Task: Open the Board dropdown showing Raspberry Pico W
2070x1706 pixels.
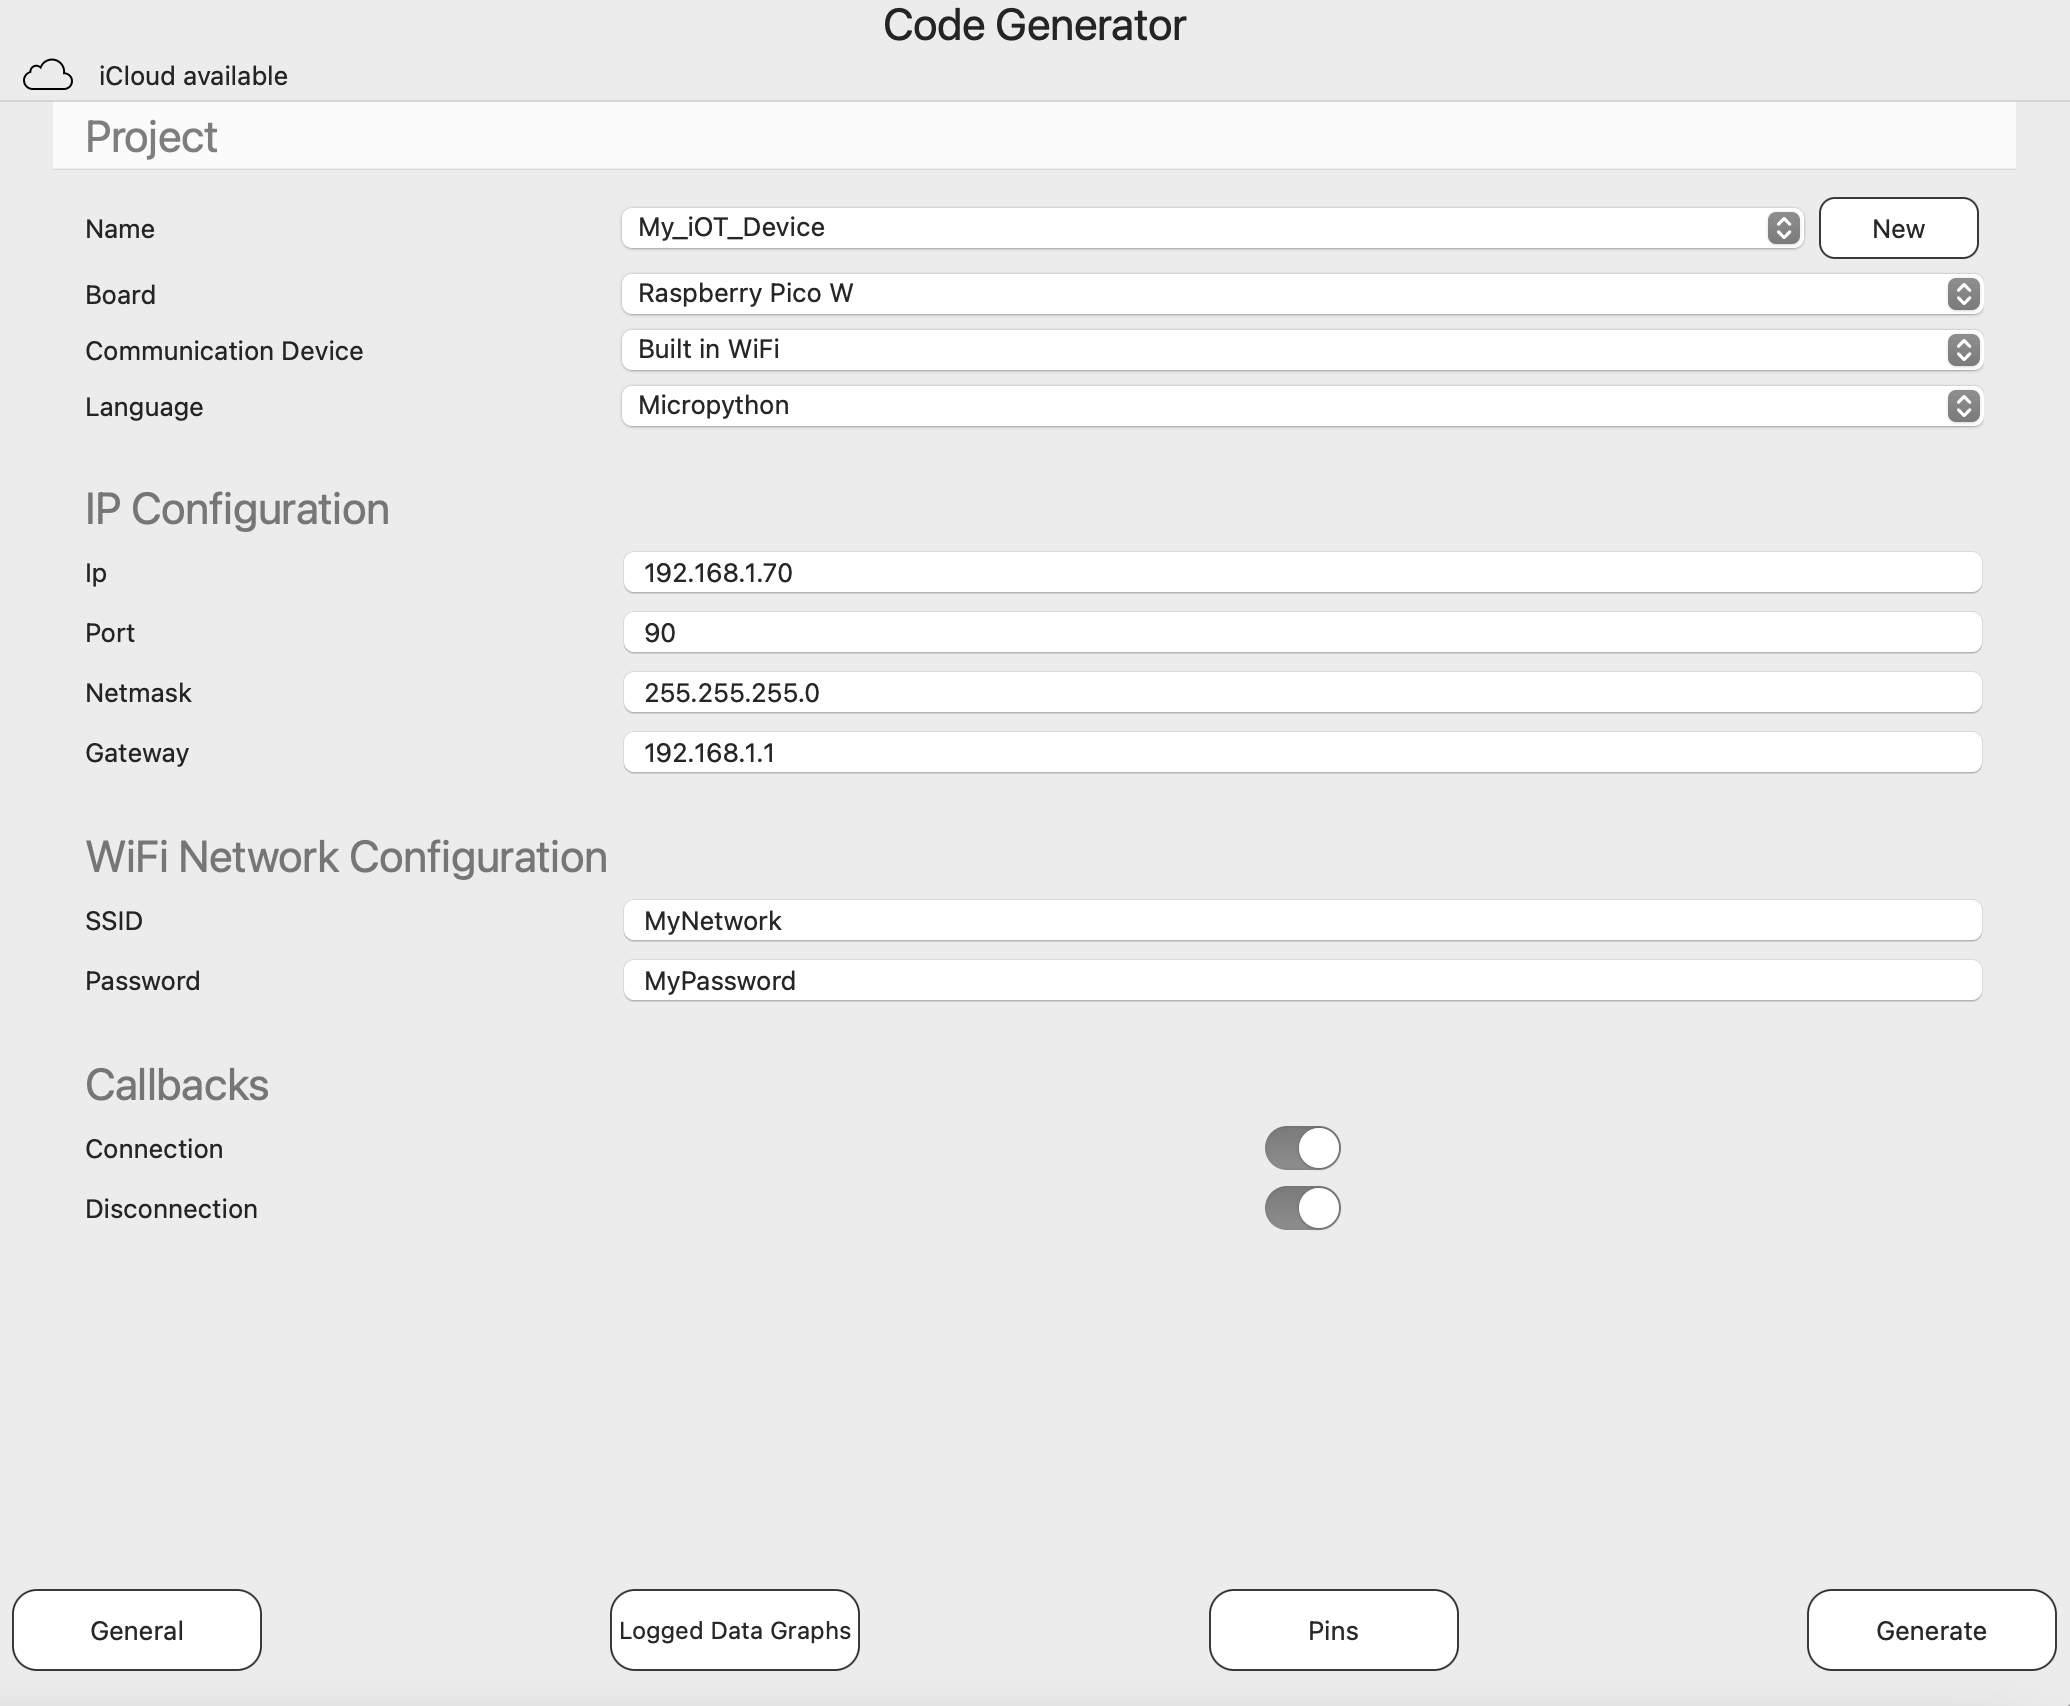Action: [1300, 294]
